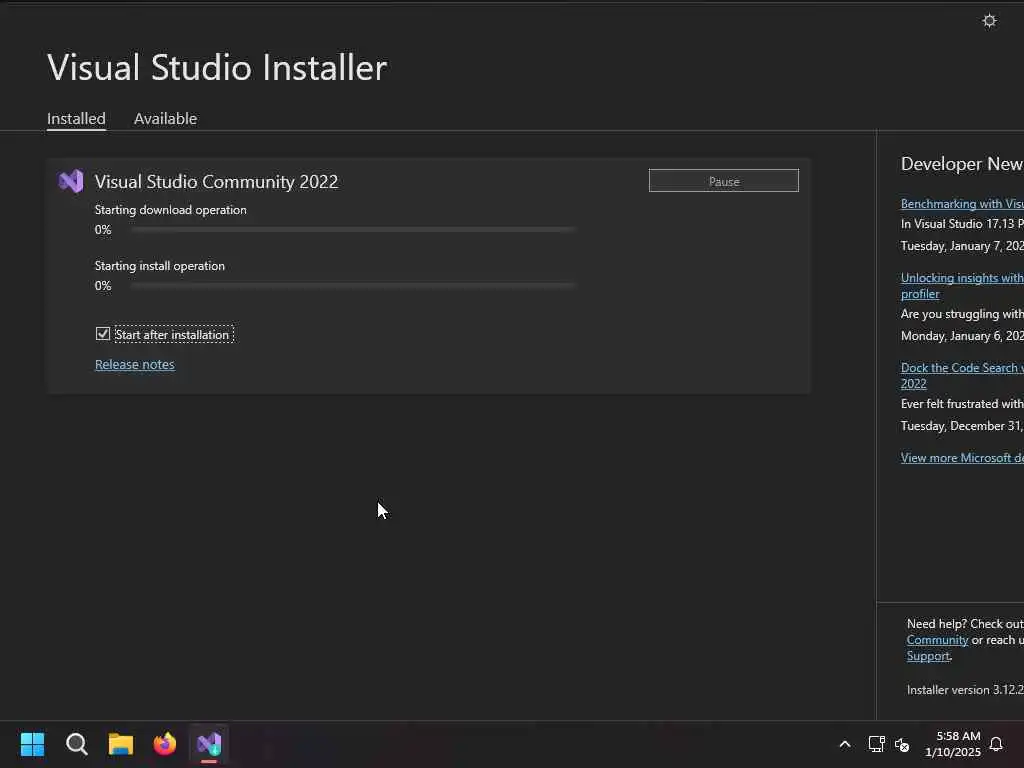Open Dock the Code Search news link
The height and width of the screenshot is (768, 1024).
point(962,376)
